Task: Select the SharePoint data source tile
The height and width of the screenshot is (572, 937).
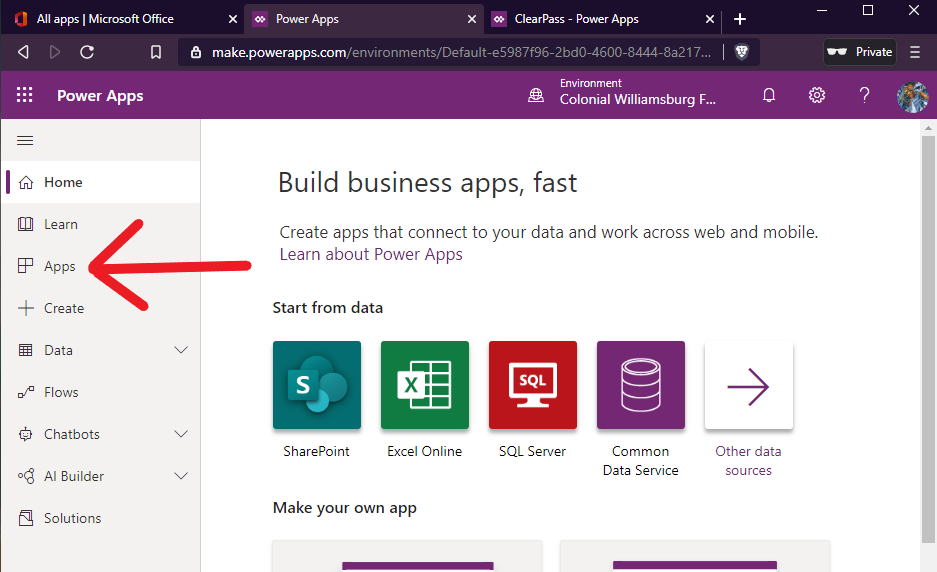Action: click(317, 385)
